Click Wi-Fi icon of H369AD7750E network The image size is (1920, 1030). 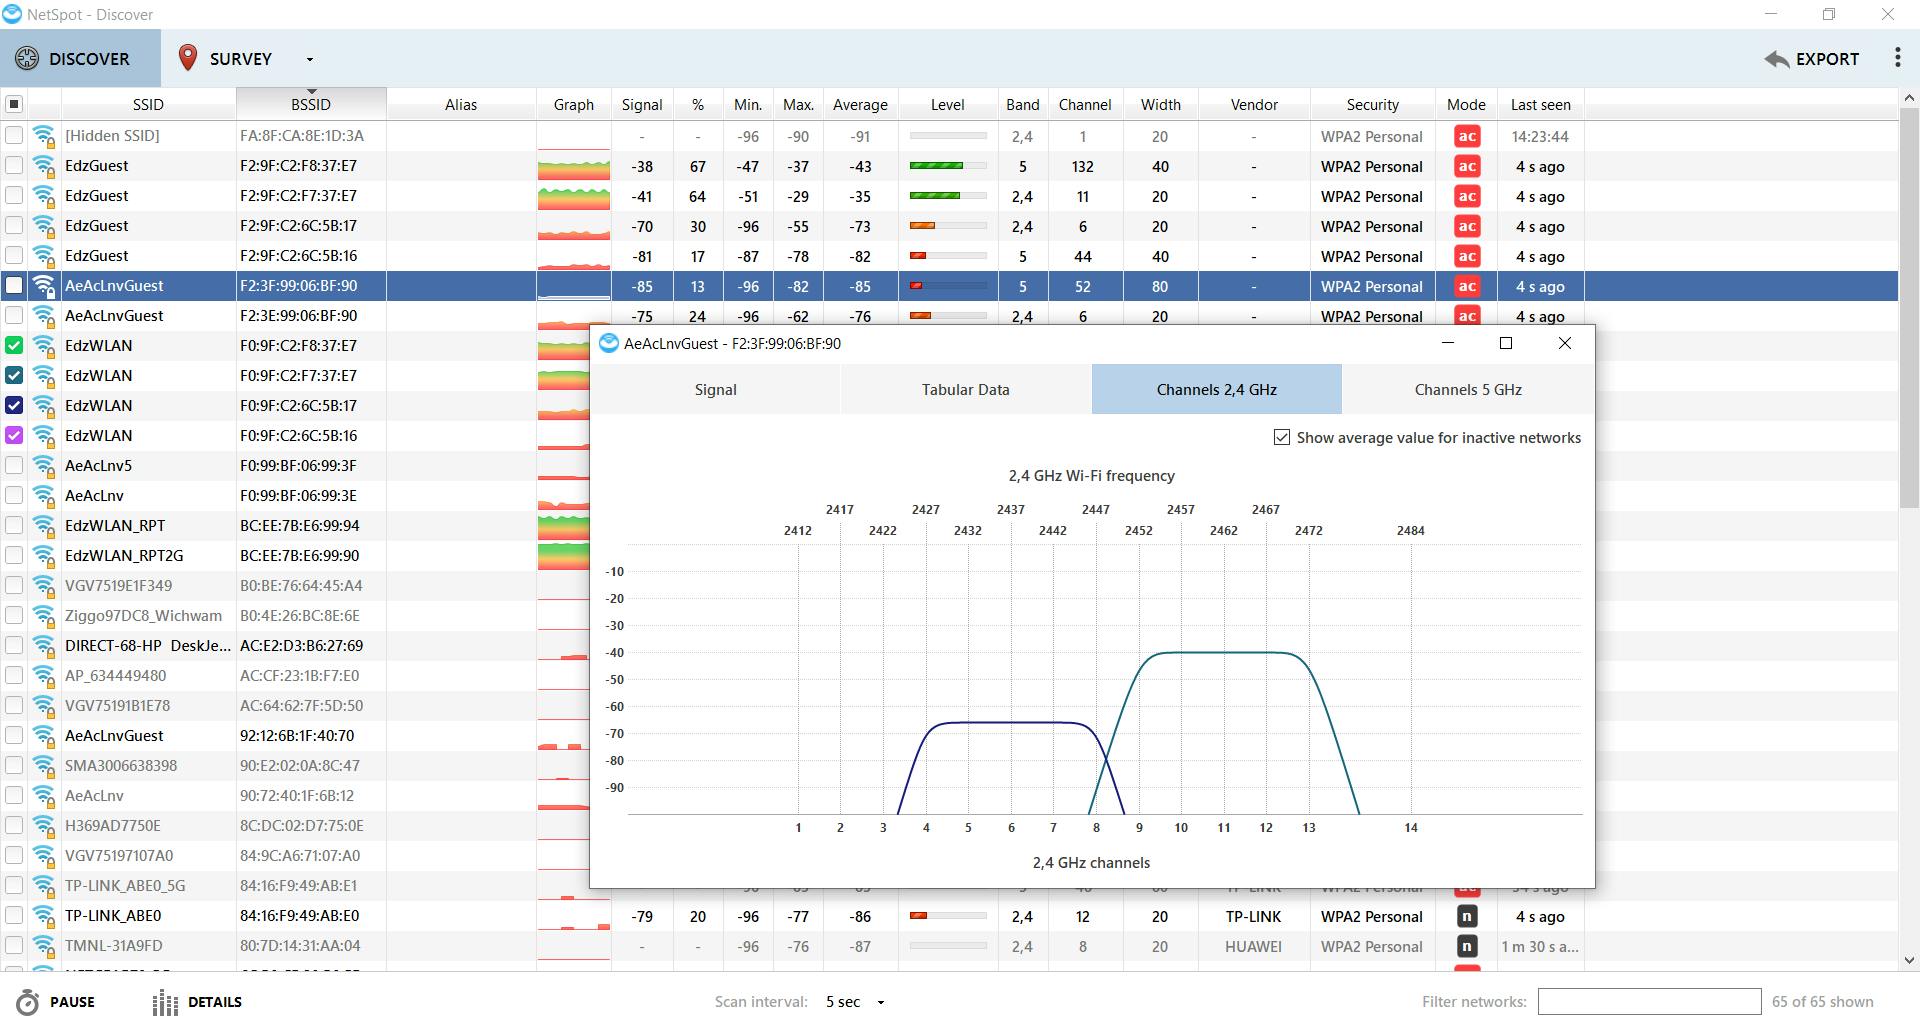coord(44,826)
